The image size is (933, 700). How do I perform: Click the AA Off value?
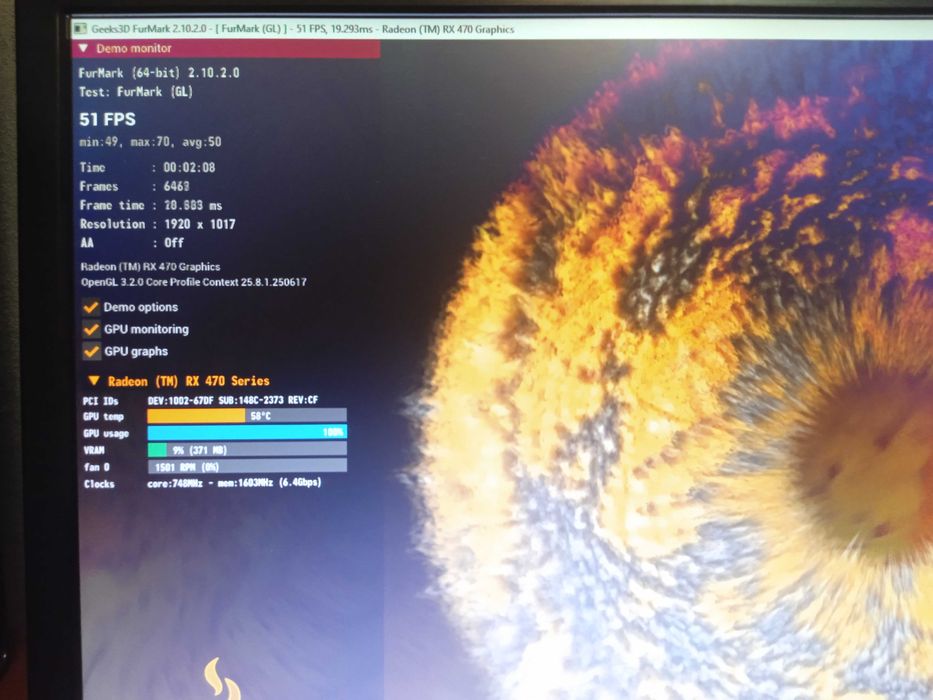click(174, 243)
